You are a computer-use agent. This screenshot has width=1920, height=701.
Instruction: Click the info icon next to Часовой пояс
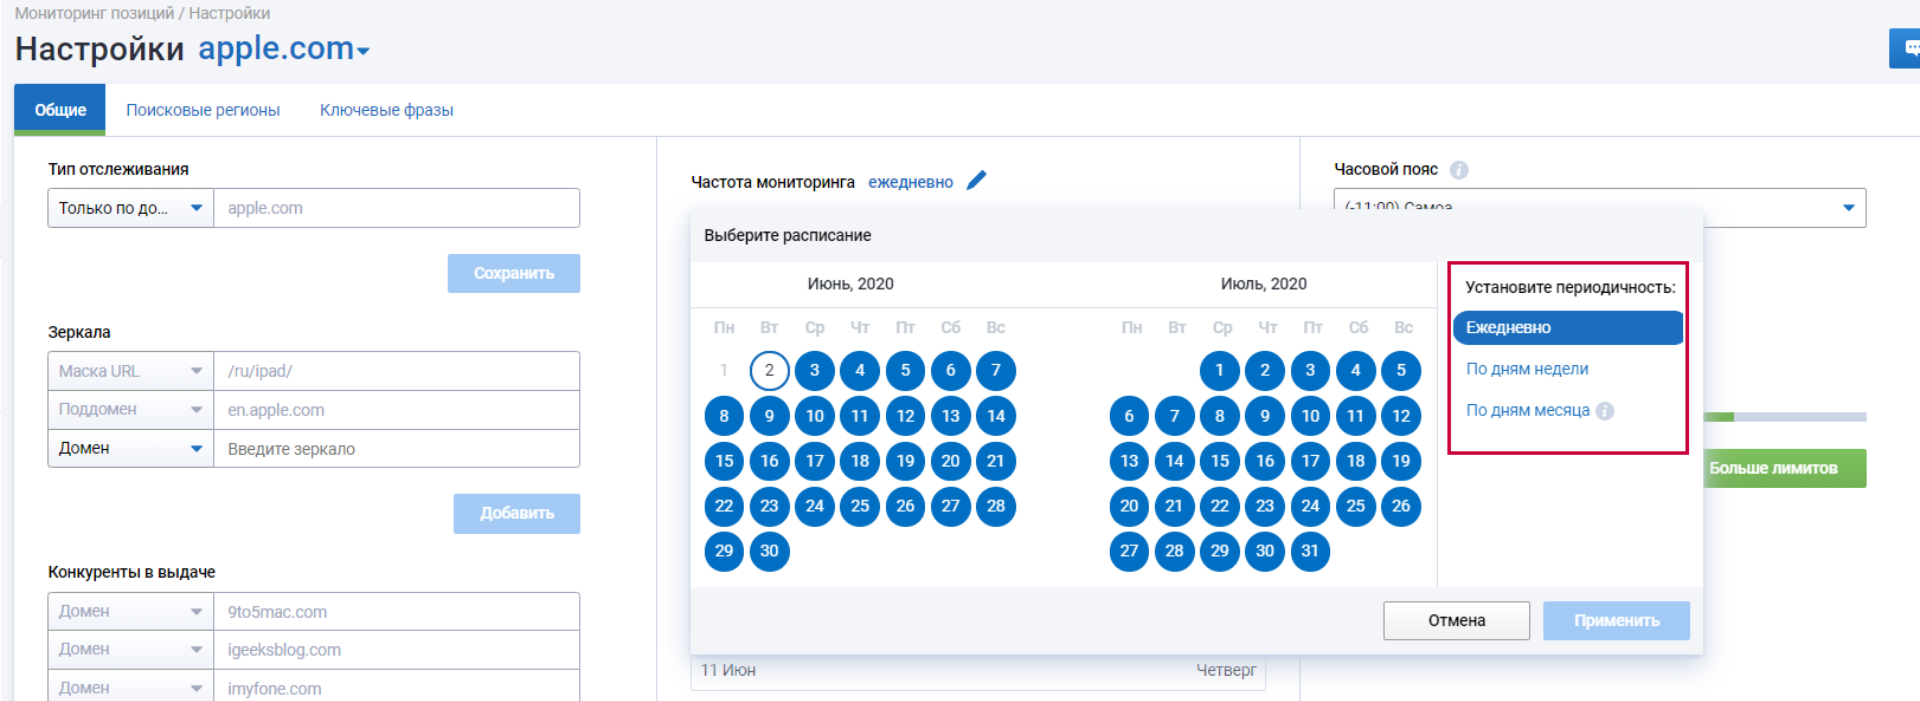pyautogui.click(x=1459, y=170)
